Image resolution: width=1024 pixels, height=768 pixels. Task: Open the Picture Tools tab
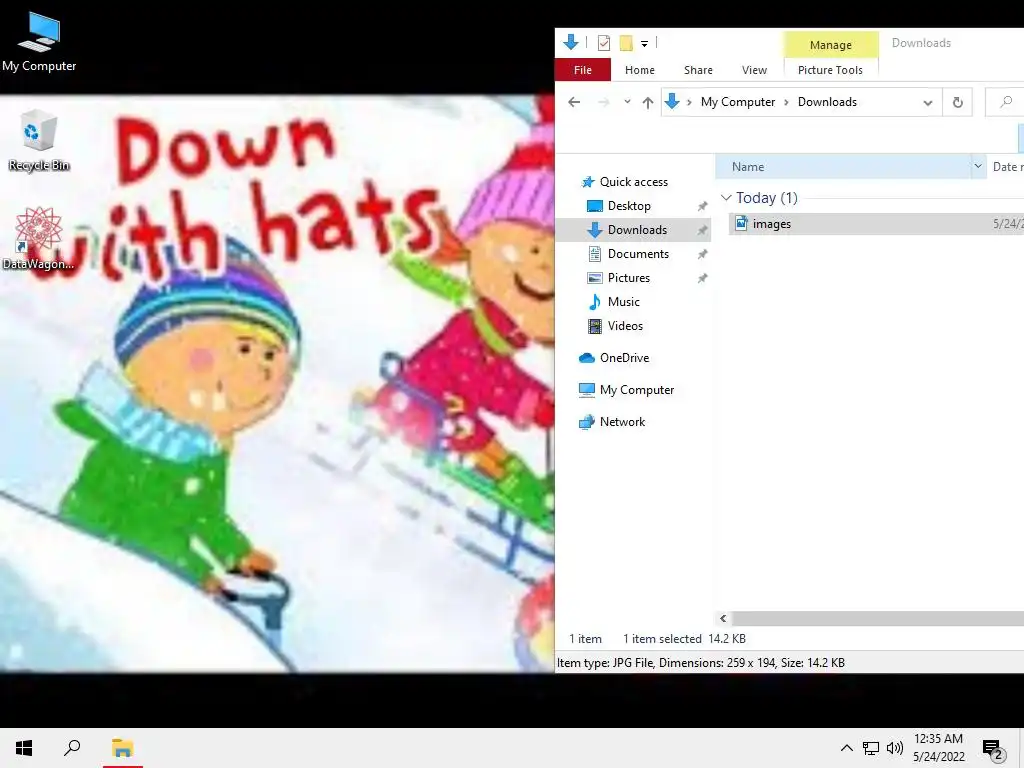(830, 70)
